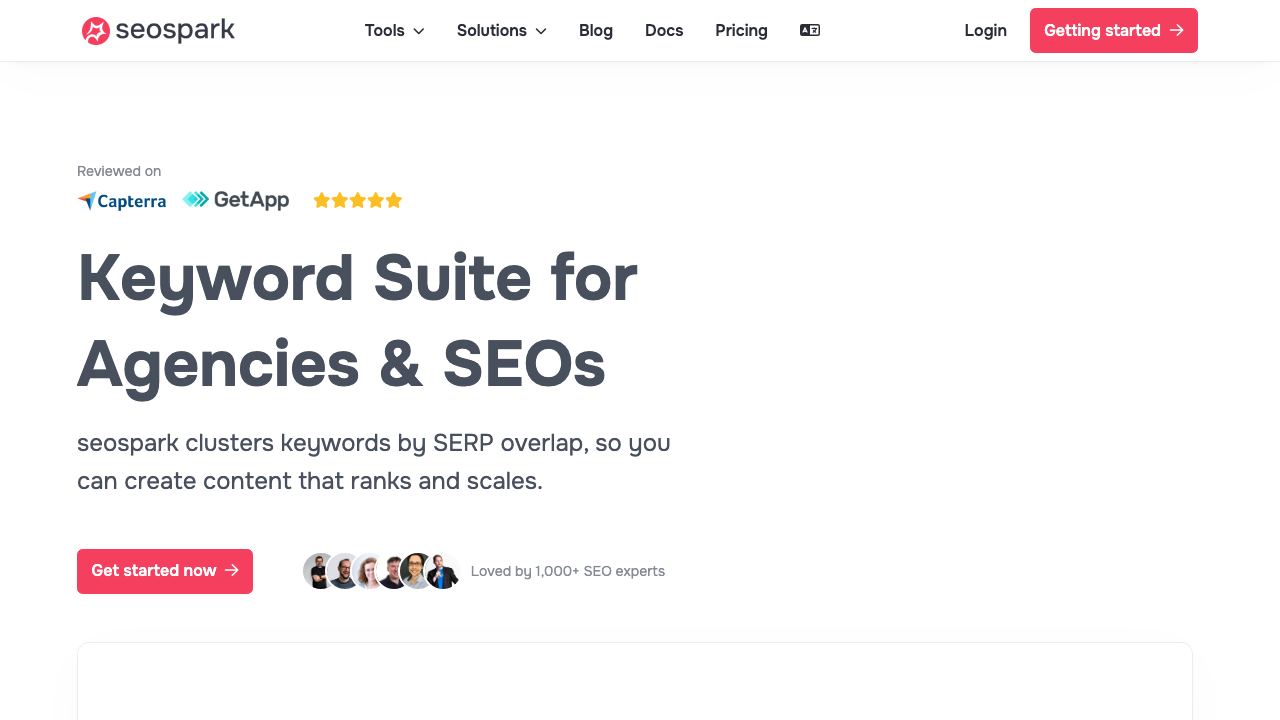Click the 'Reviewed on' label
Screen dimensions: 1280x720
(x=119, y=171)
